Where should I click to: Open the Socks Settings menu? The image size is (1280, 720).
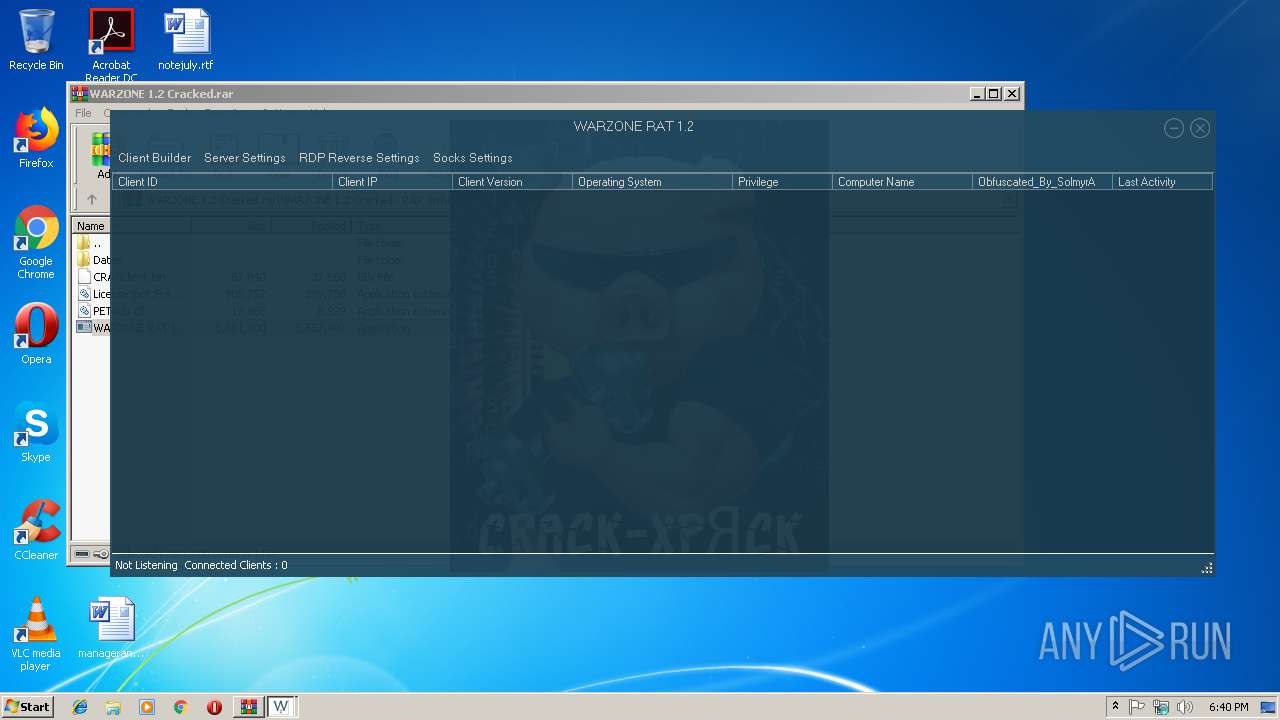tap(472, 158)
